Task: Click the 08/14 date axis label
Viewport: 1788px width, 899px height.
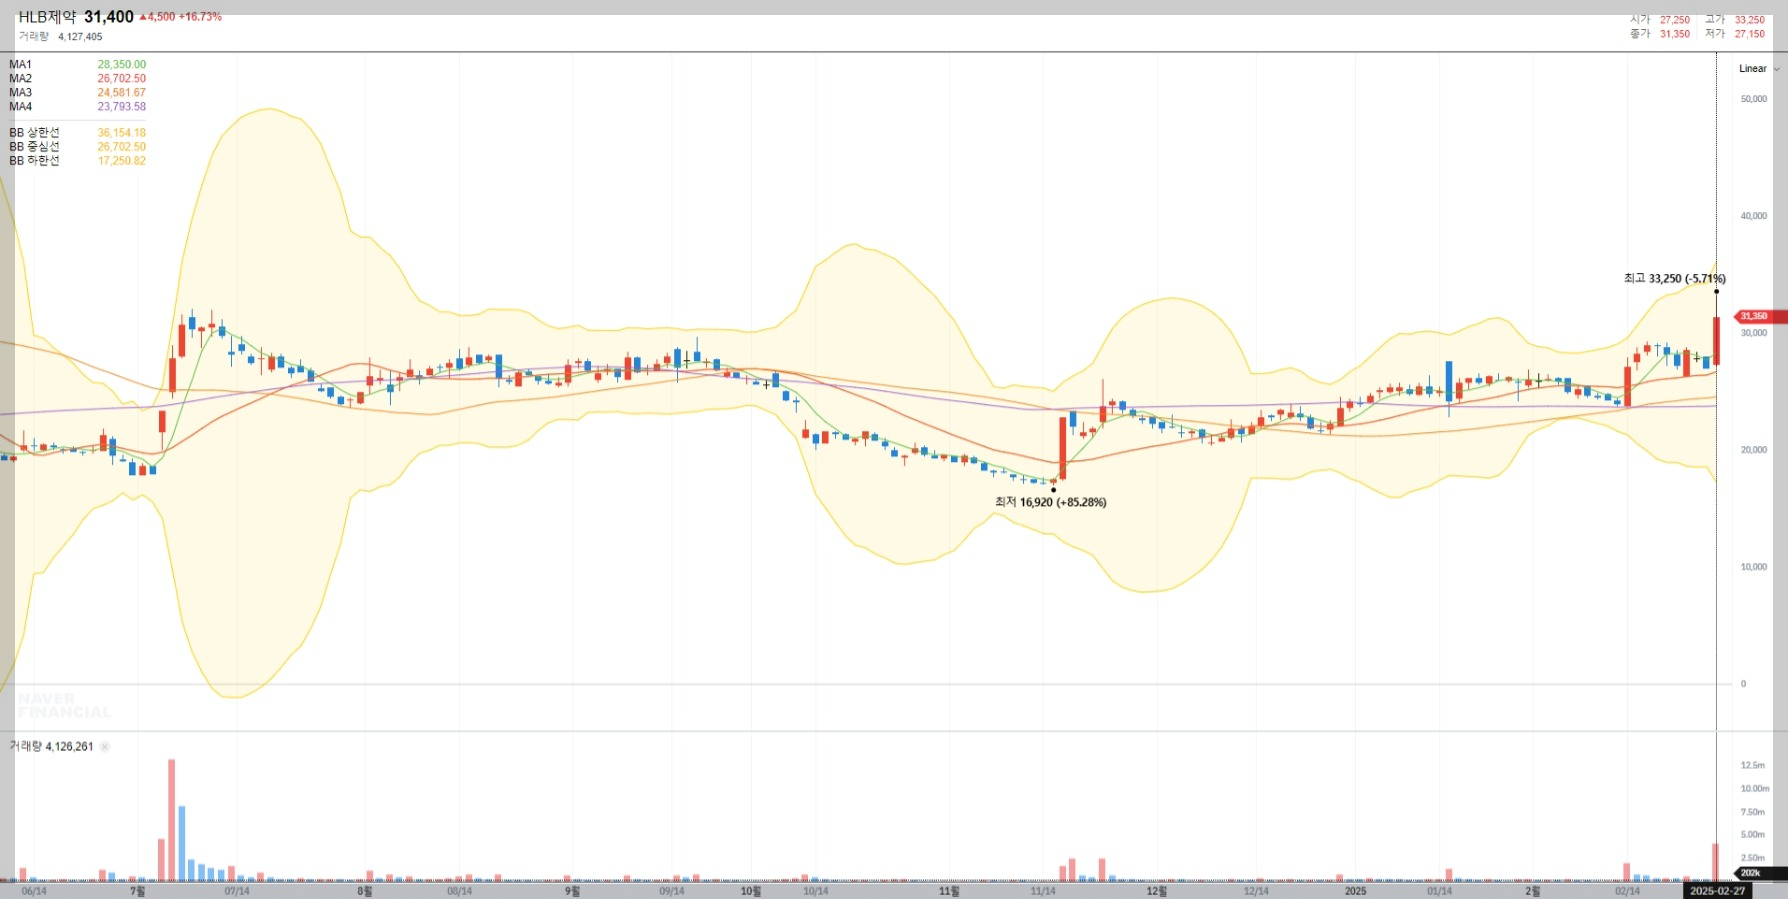Action: pyautogui.click(x=460, y=891)
